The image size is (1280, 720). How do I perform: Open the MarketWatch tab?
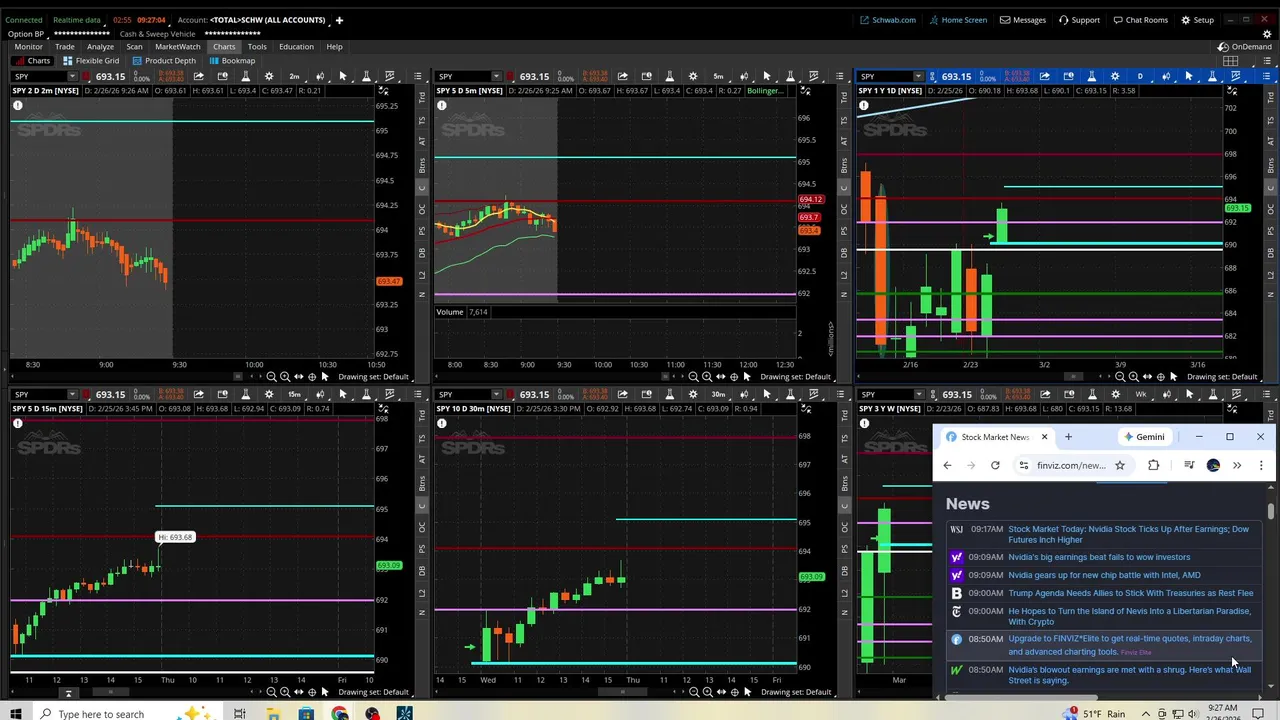point(177,47)
